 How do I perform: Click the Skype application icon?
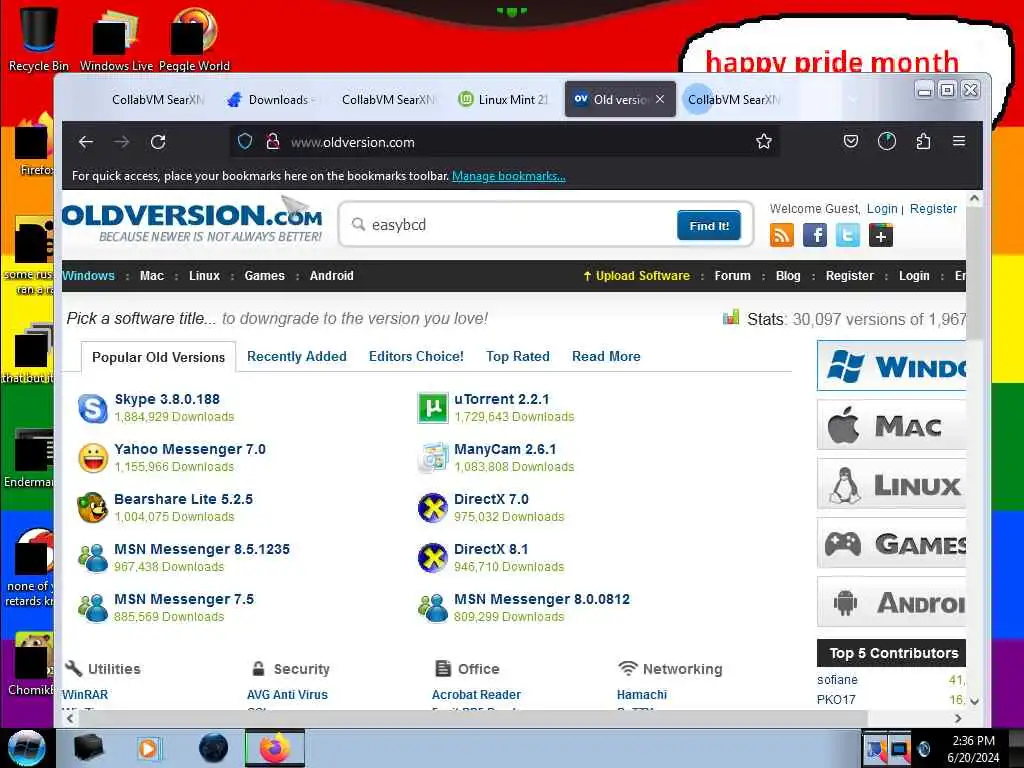93,408
